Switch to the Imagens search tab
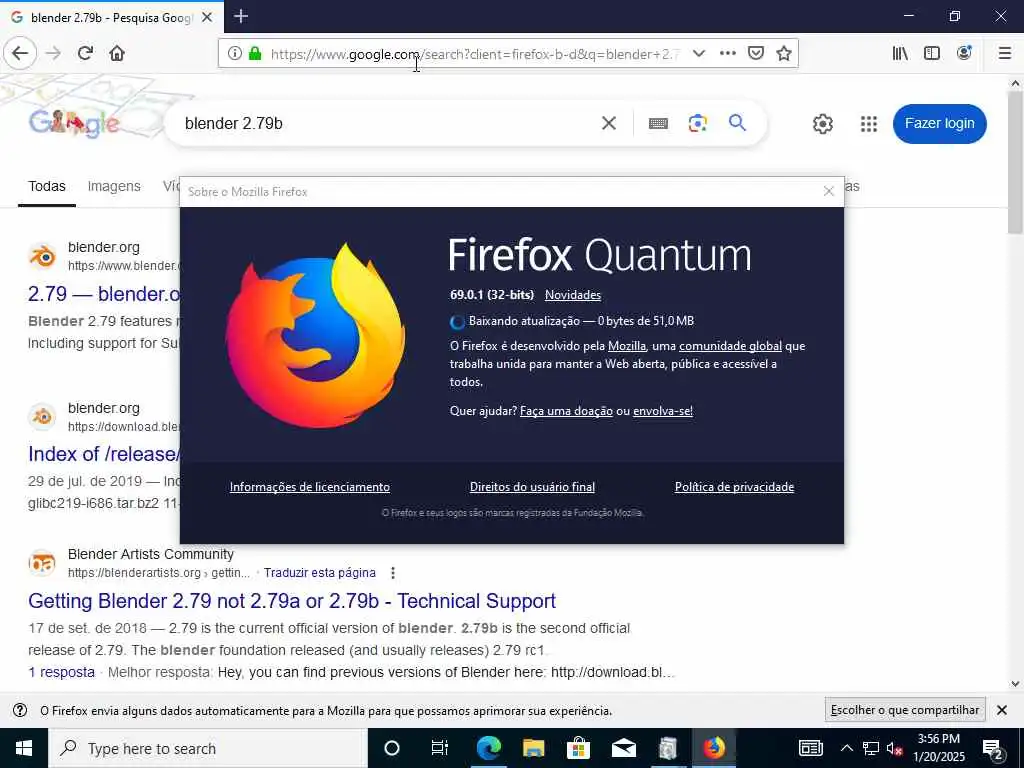 click(114, 186)
